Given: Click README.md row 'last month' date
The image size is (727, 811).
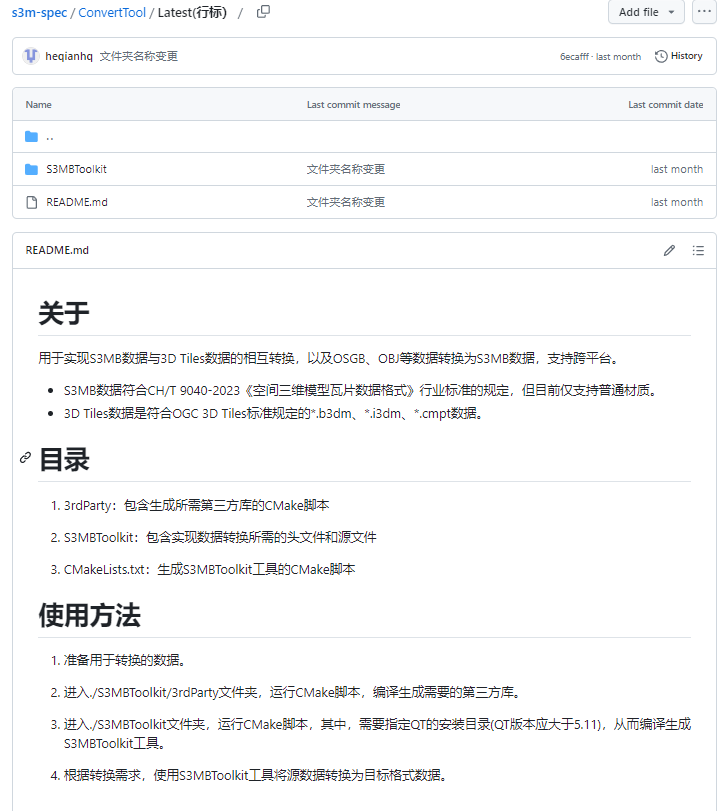Looking at the screenshot, I should coord(677,202).
